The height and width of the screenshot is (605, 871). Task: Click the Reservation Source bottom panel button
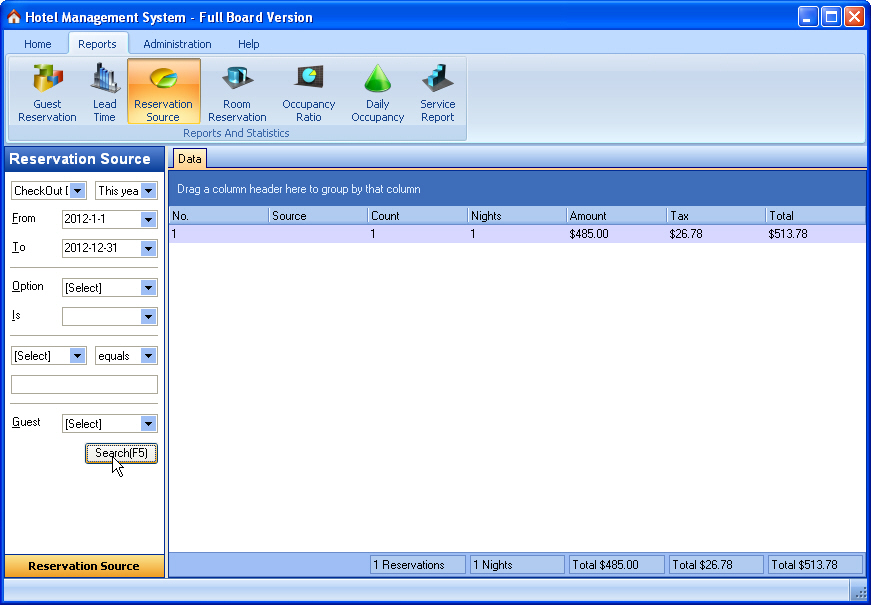click(84, 566)
